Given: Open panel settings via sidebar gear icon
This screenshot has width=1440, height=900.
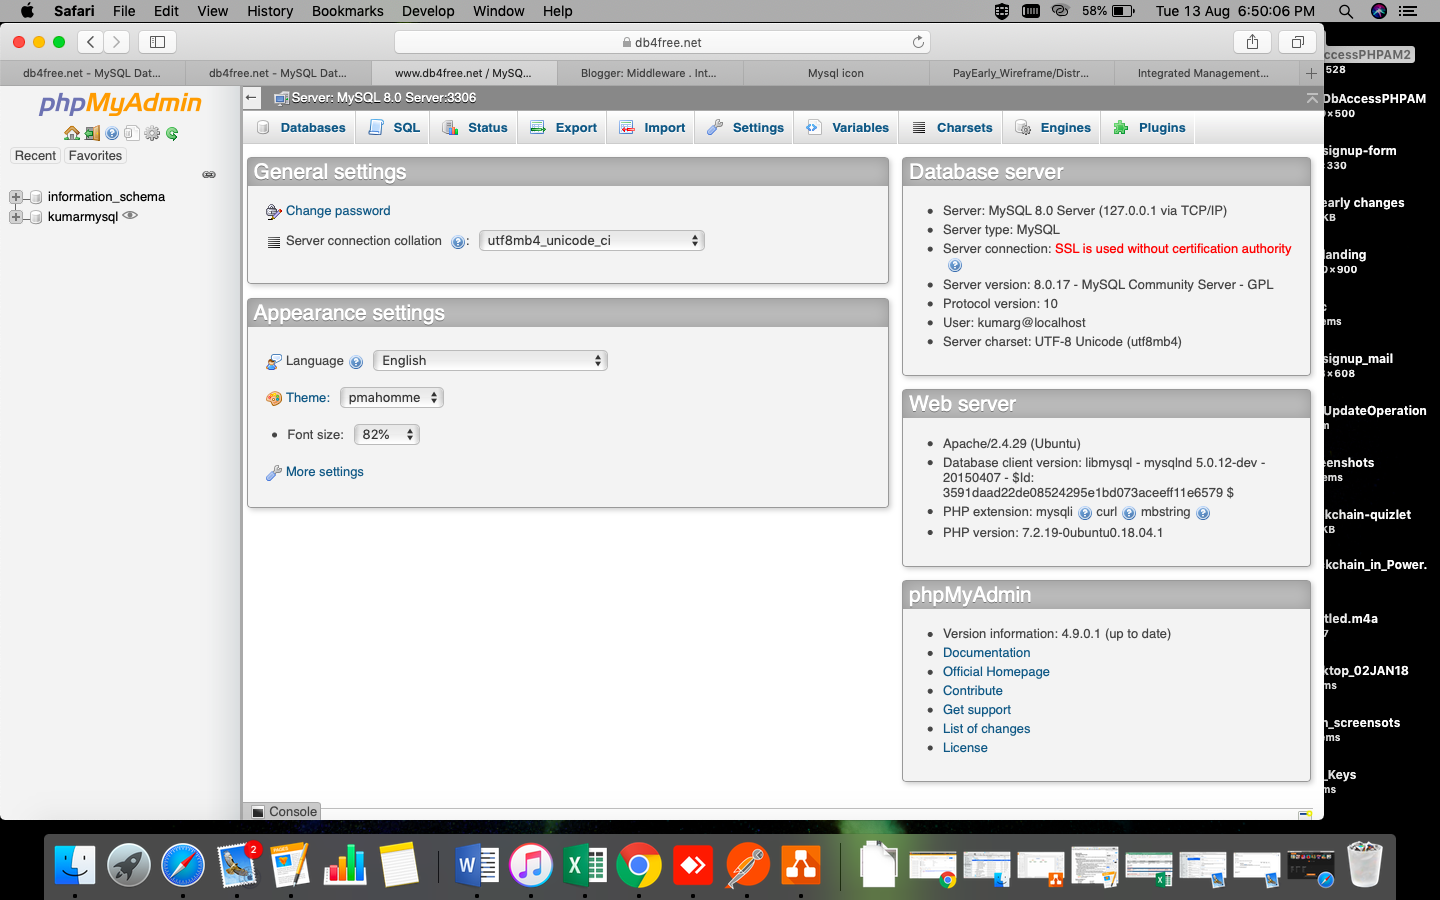Looking at the screenshot, I should [152, 133].
